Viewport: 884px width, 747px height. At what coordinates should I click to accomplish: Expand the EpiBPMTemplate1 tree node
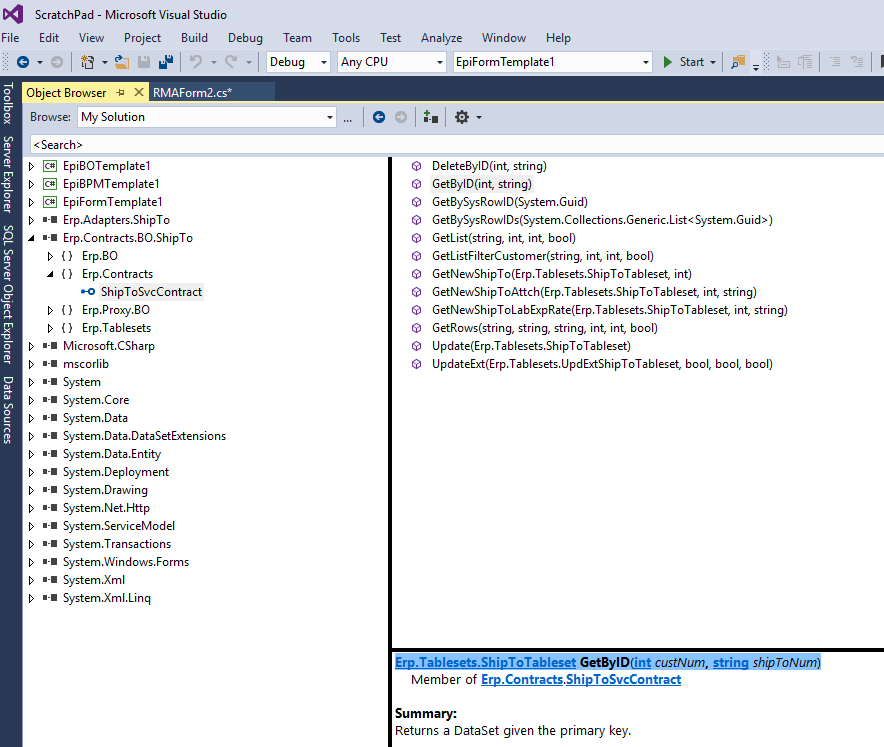(32, 184)
